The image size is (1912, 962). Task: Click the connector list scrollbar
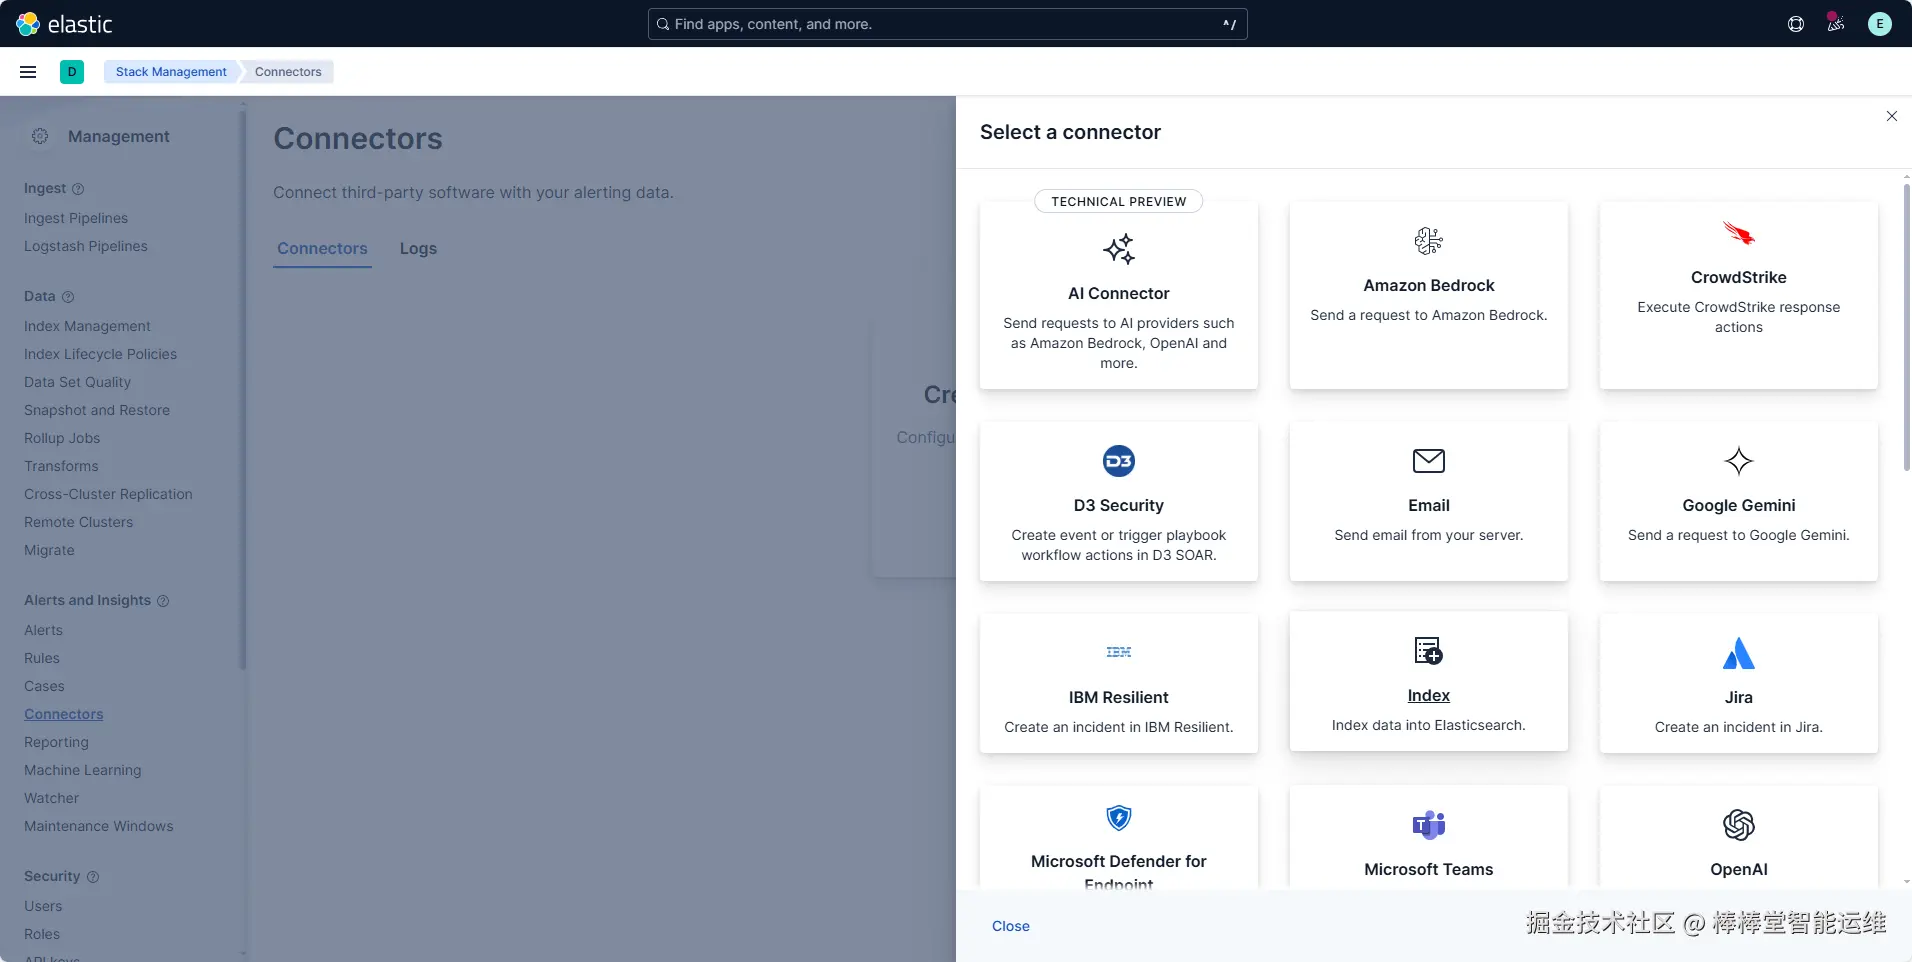(1907, 327)
